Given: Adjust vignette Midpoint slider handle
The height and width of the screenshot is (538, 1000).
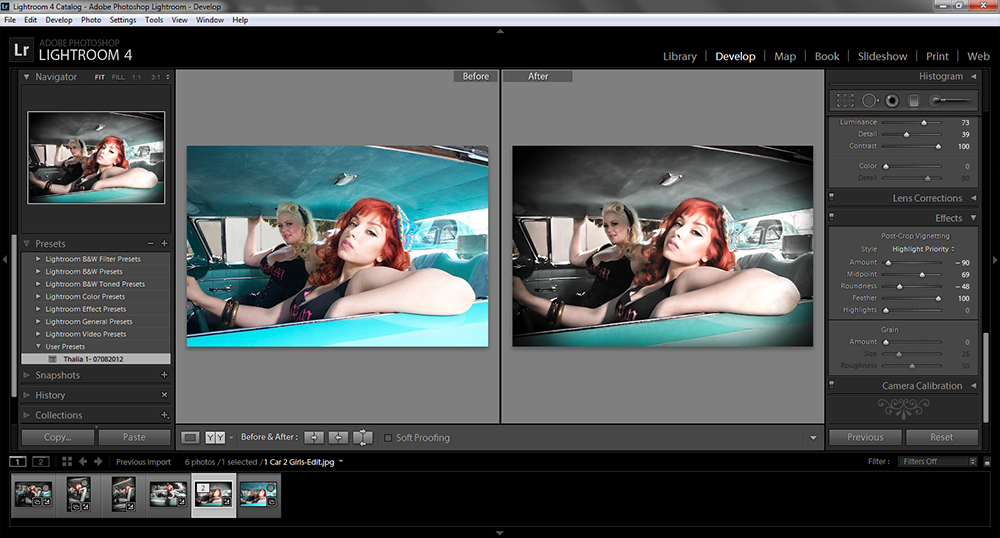Looking at the screenshot, I should tap(922, 274).
